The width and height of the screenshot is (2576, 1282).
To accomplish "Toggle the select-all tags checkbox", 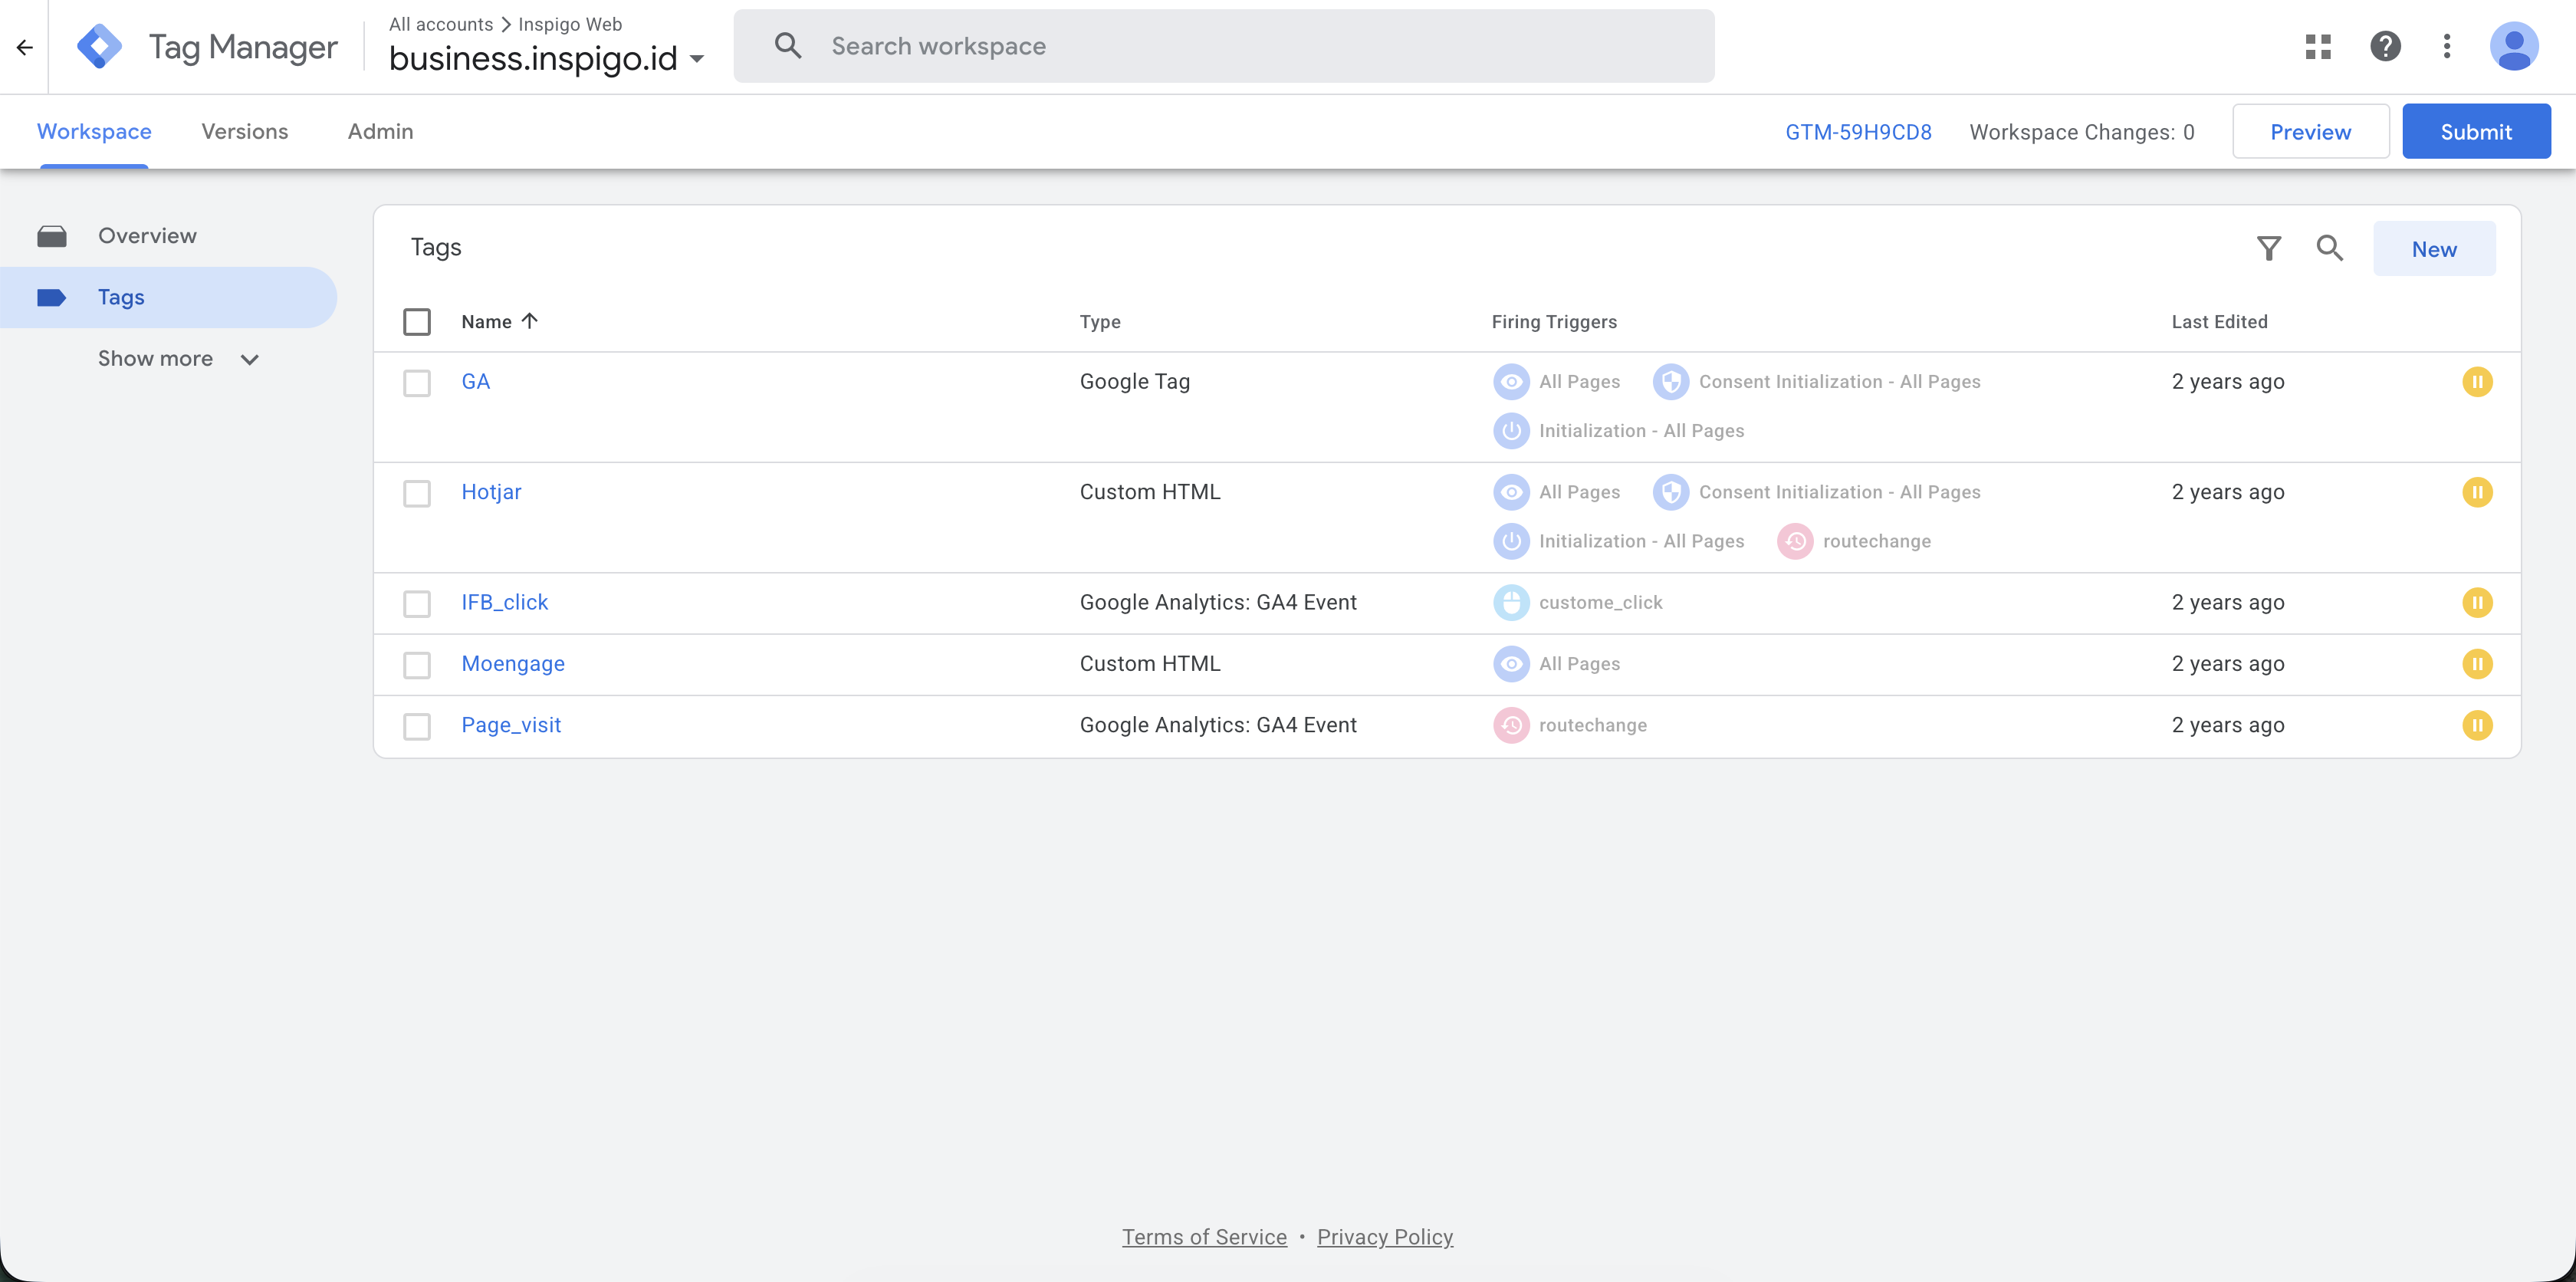I will pyautogui.click(x=417, y=322).
